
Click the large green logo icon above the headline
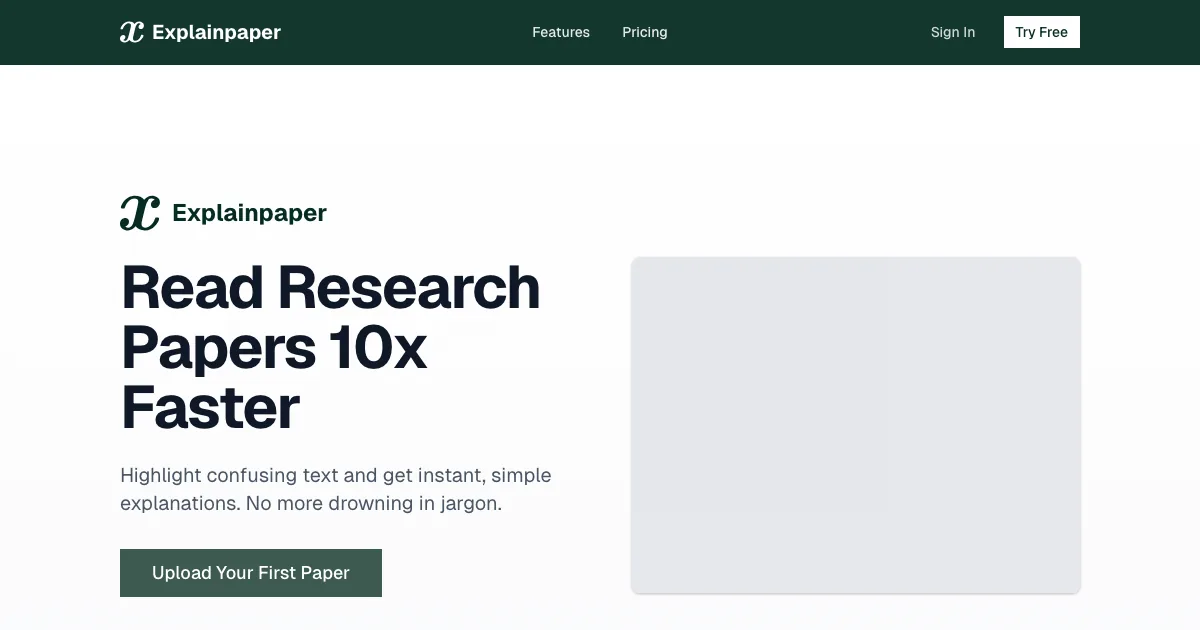pos(140,213)
